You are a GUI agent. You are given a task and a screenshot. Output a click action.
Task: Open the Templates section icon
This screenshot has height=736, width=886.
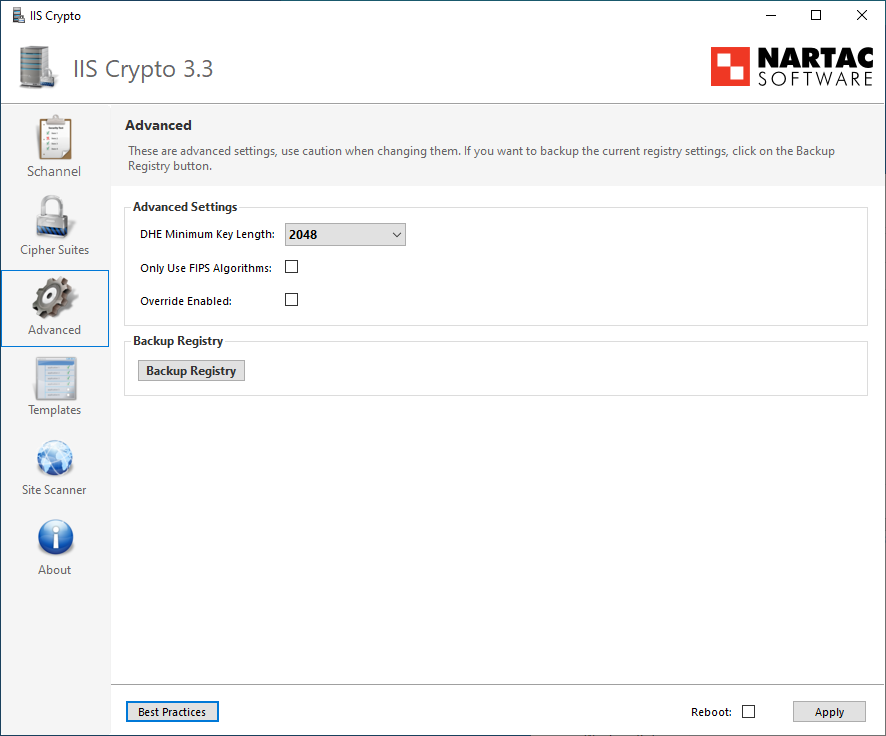(x=55, y=378)
